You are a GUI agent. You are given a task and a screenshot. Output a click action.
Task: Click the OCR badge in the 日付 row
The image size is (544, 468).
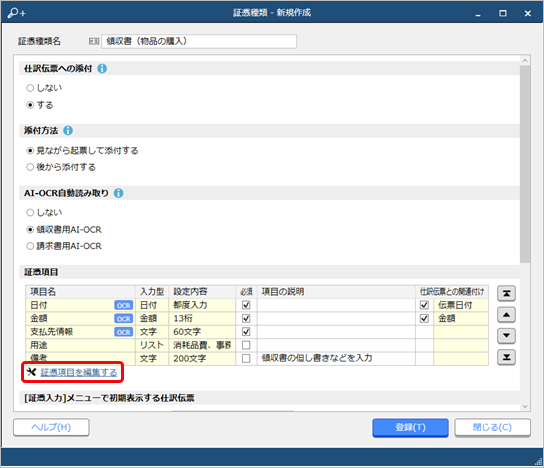124,305
